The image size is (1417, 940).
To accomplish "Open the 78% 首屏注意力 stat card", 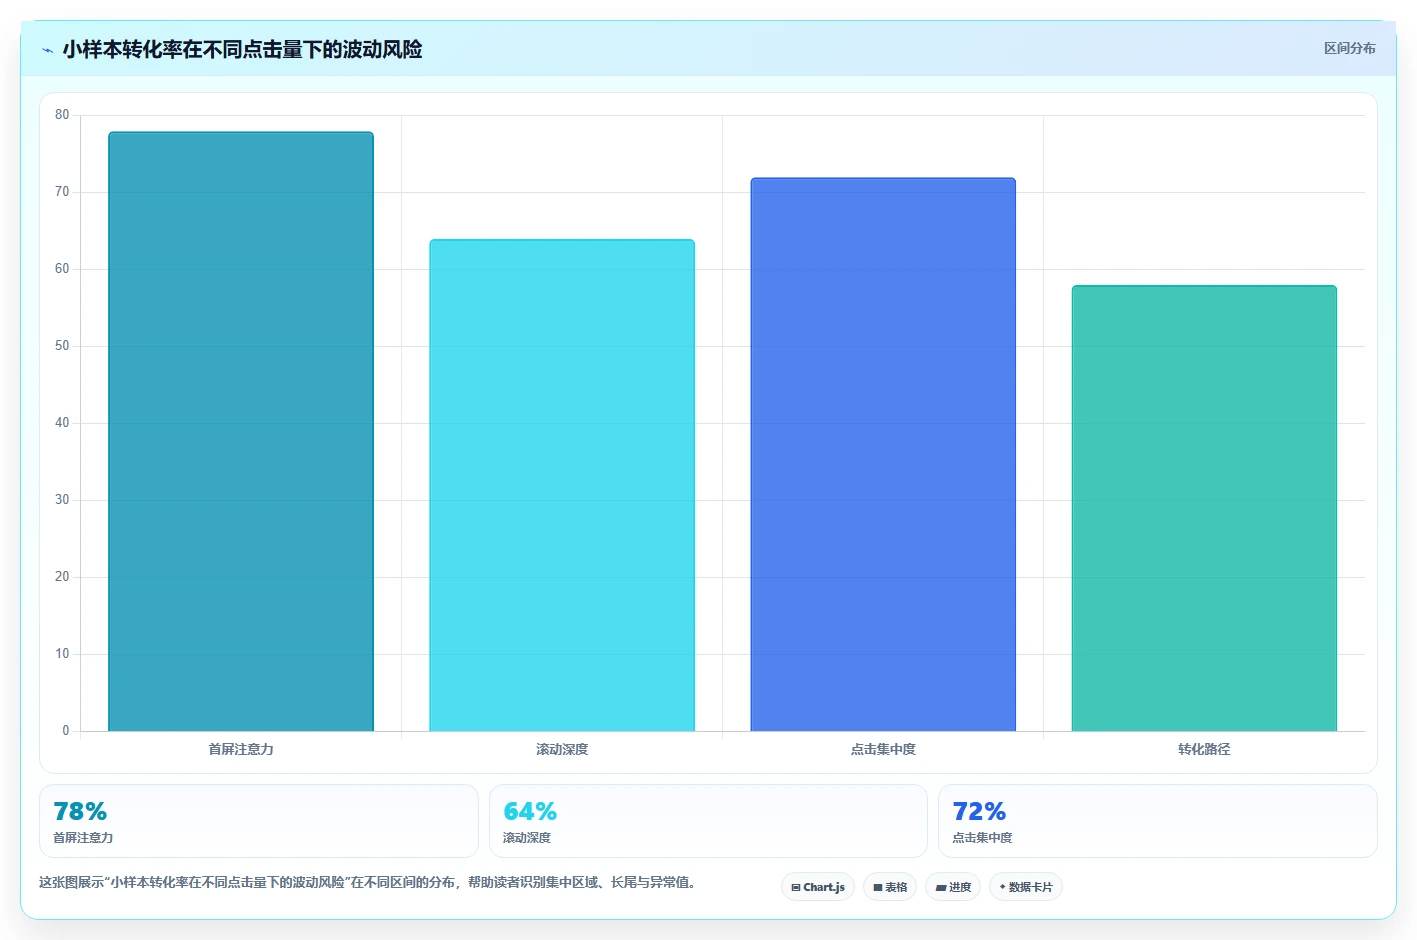I will [x=259, y=821].
